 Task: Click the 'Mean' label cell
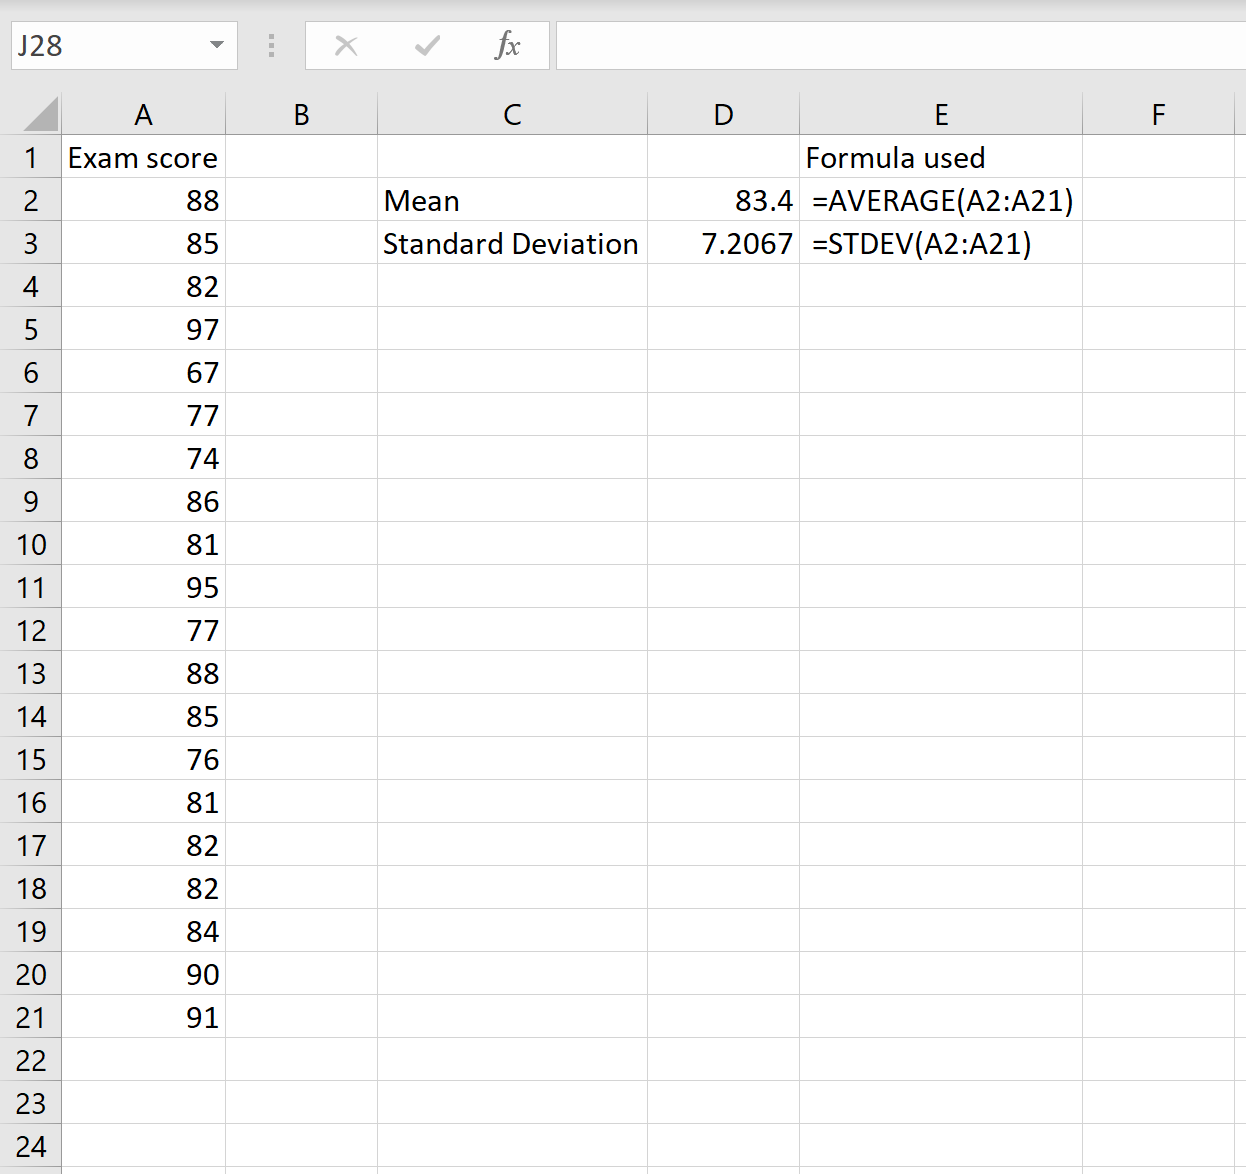(x=513, y=201)
